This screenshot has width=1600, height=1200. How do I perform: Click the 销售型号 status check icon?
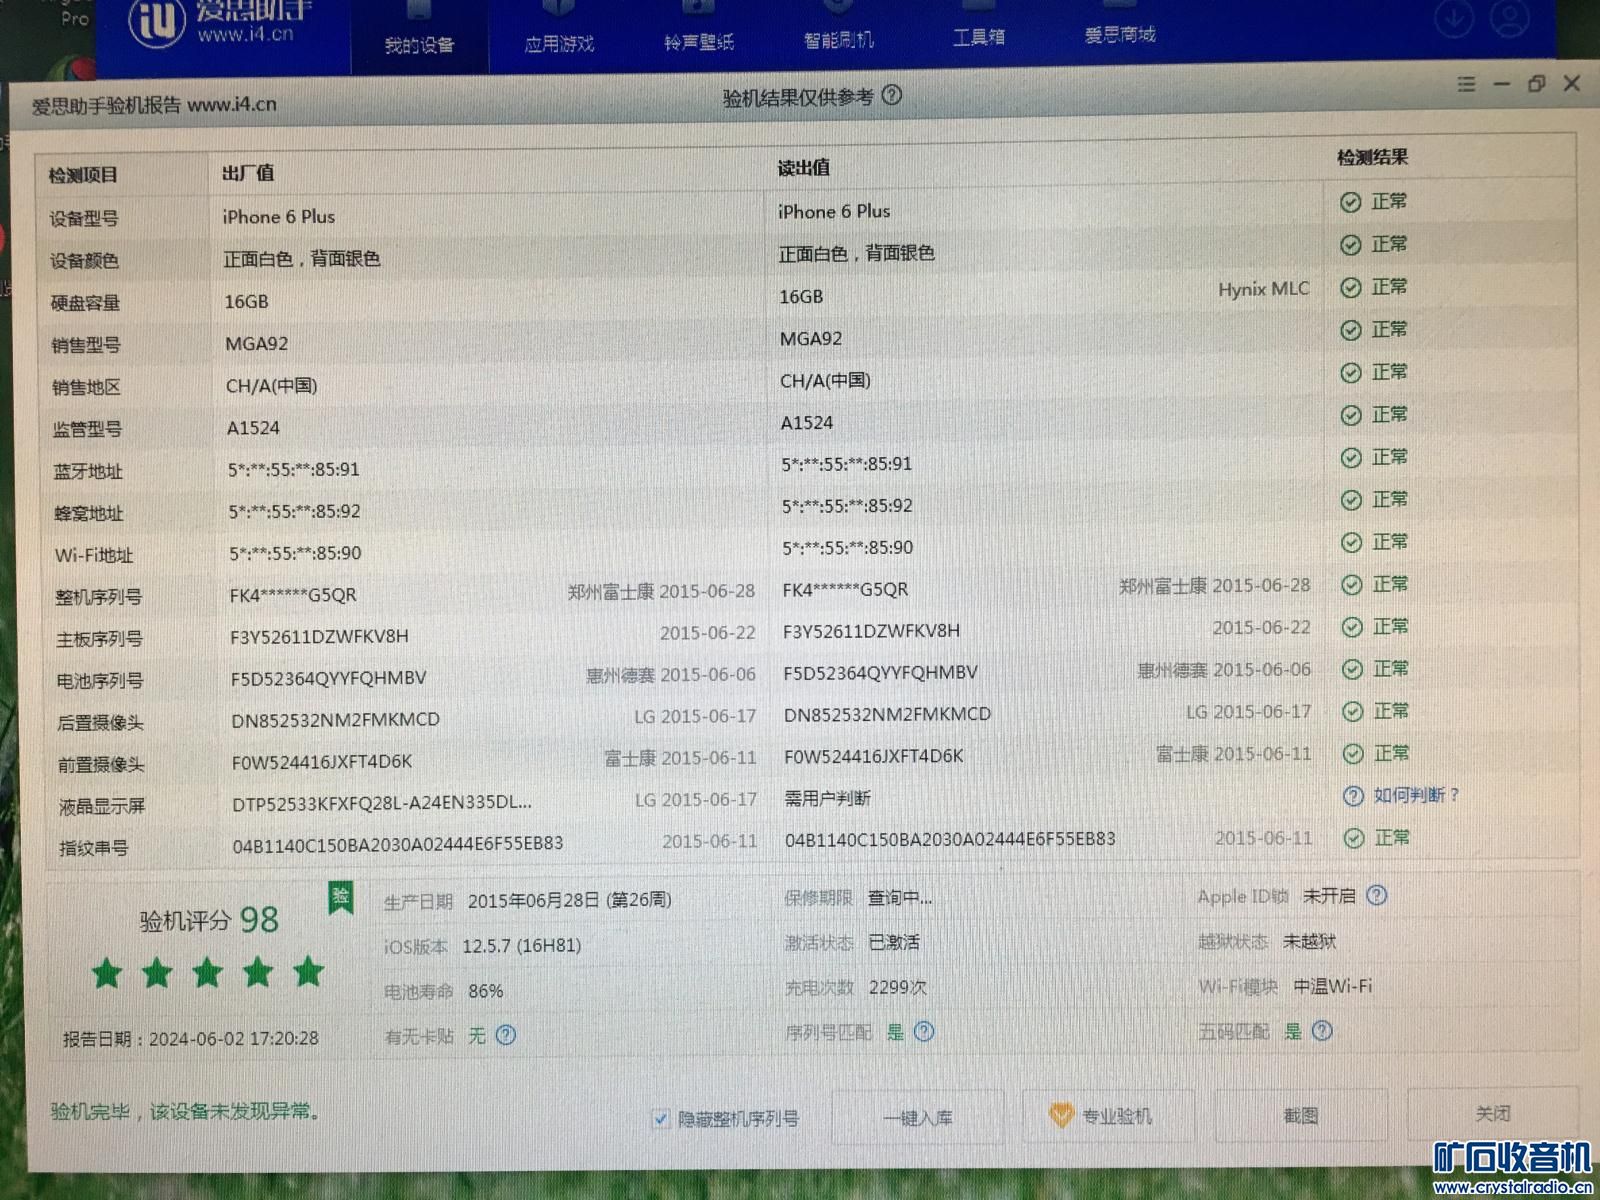click(x=1350, y=330)
